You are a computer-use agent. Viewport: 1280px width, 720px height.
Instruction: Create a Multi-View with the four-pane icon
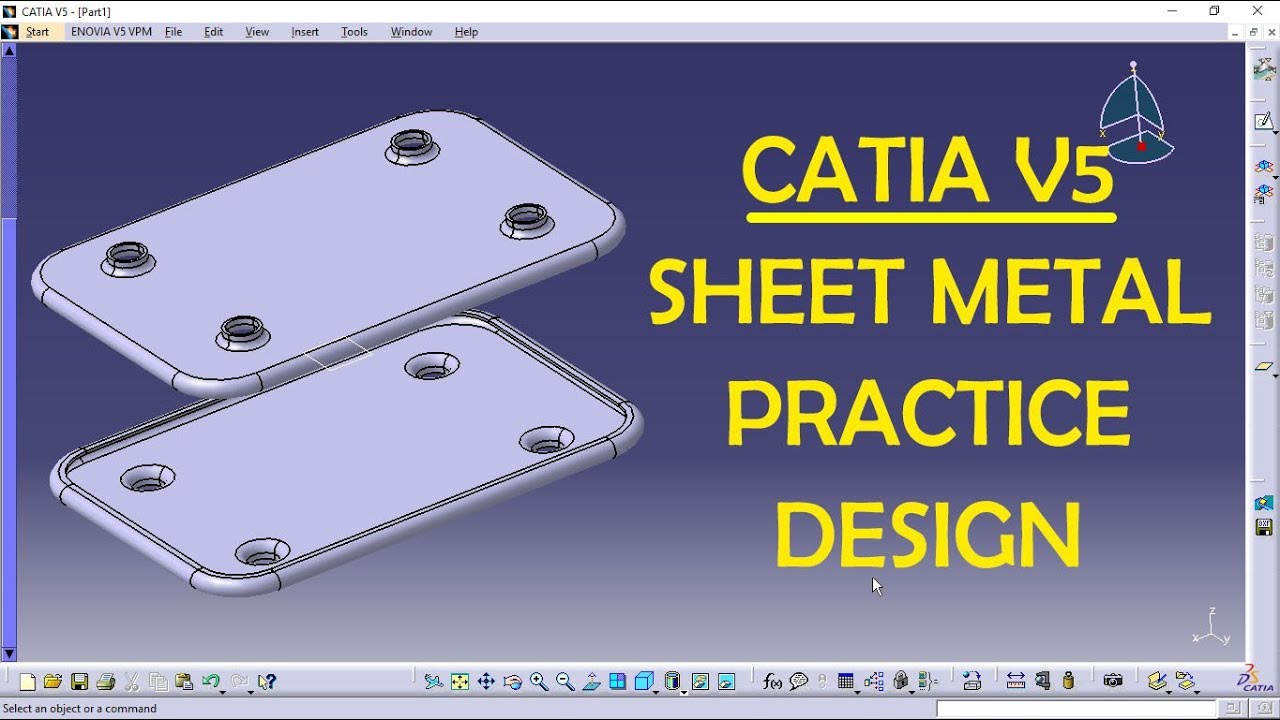[x=617, y=682]
